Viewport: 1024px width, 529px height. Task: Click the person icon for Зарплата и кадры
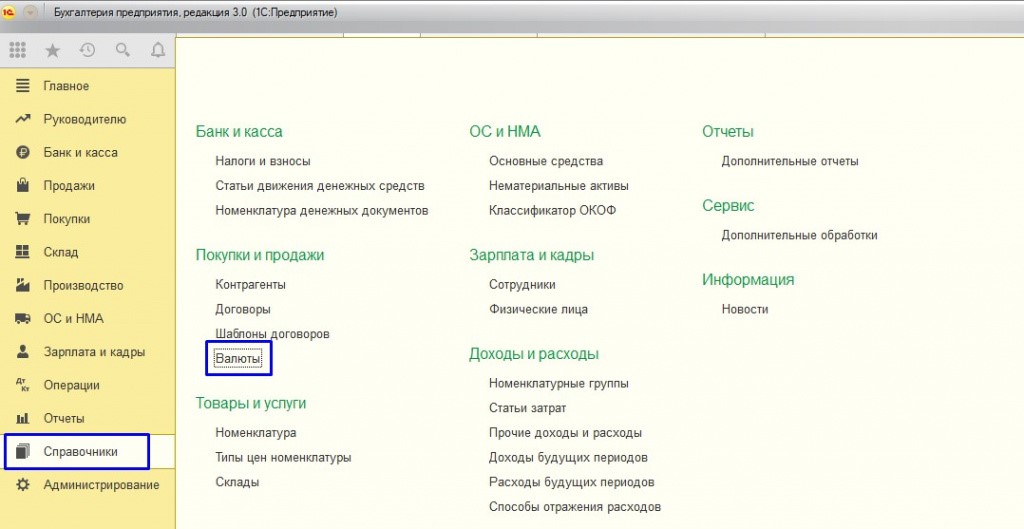[23, 352]
